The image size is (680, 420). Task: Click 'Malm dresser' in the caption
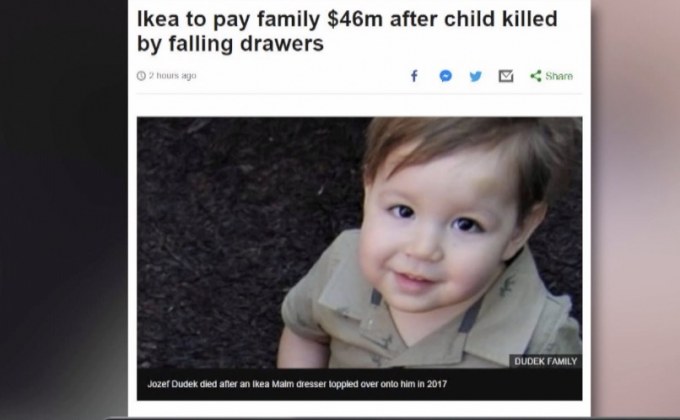tap(299, 384)
